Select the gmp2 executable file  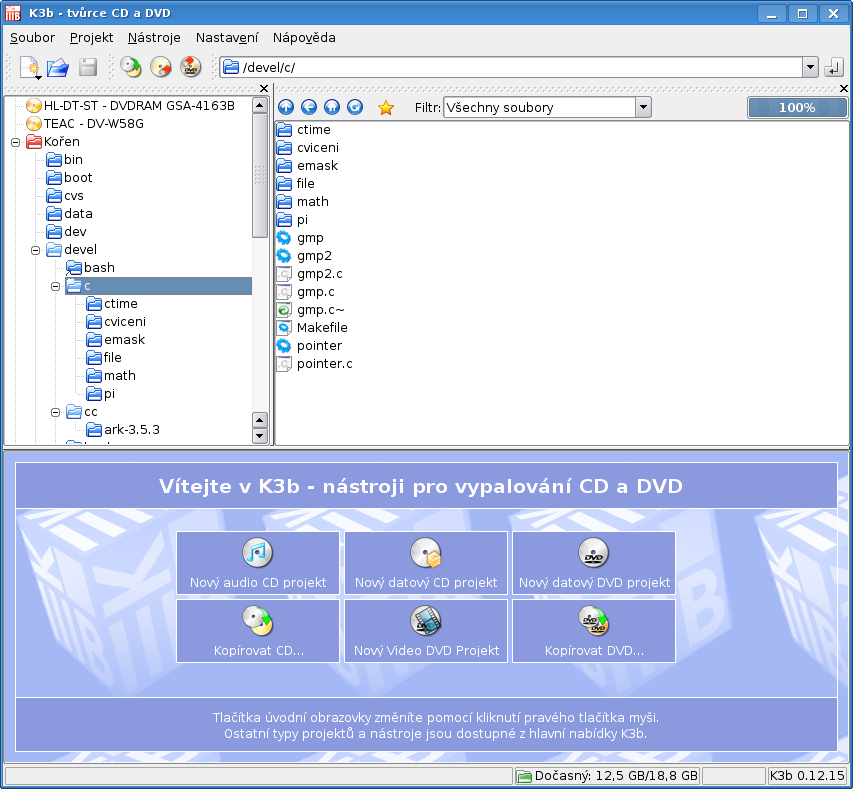[x=304, y=256]
